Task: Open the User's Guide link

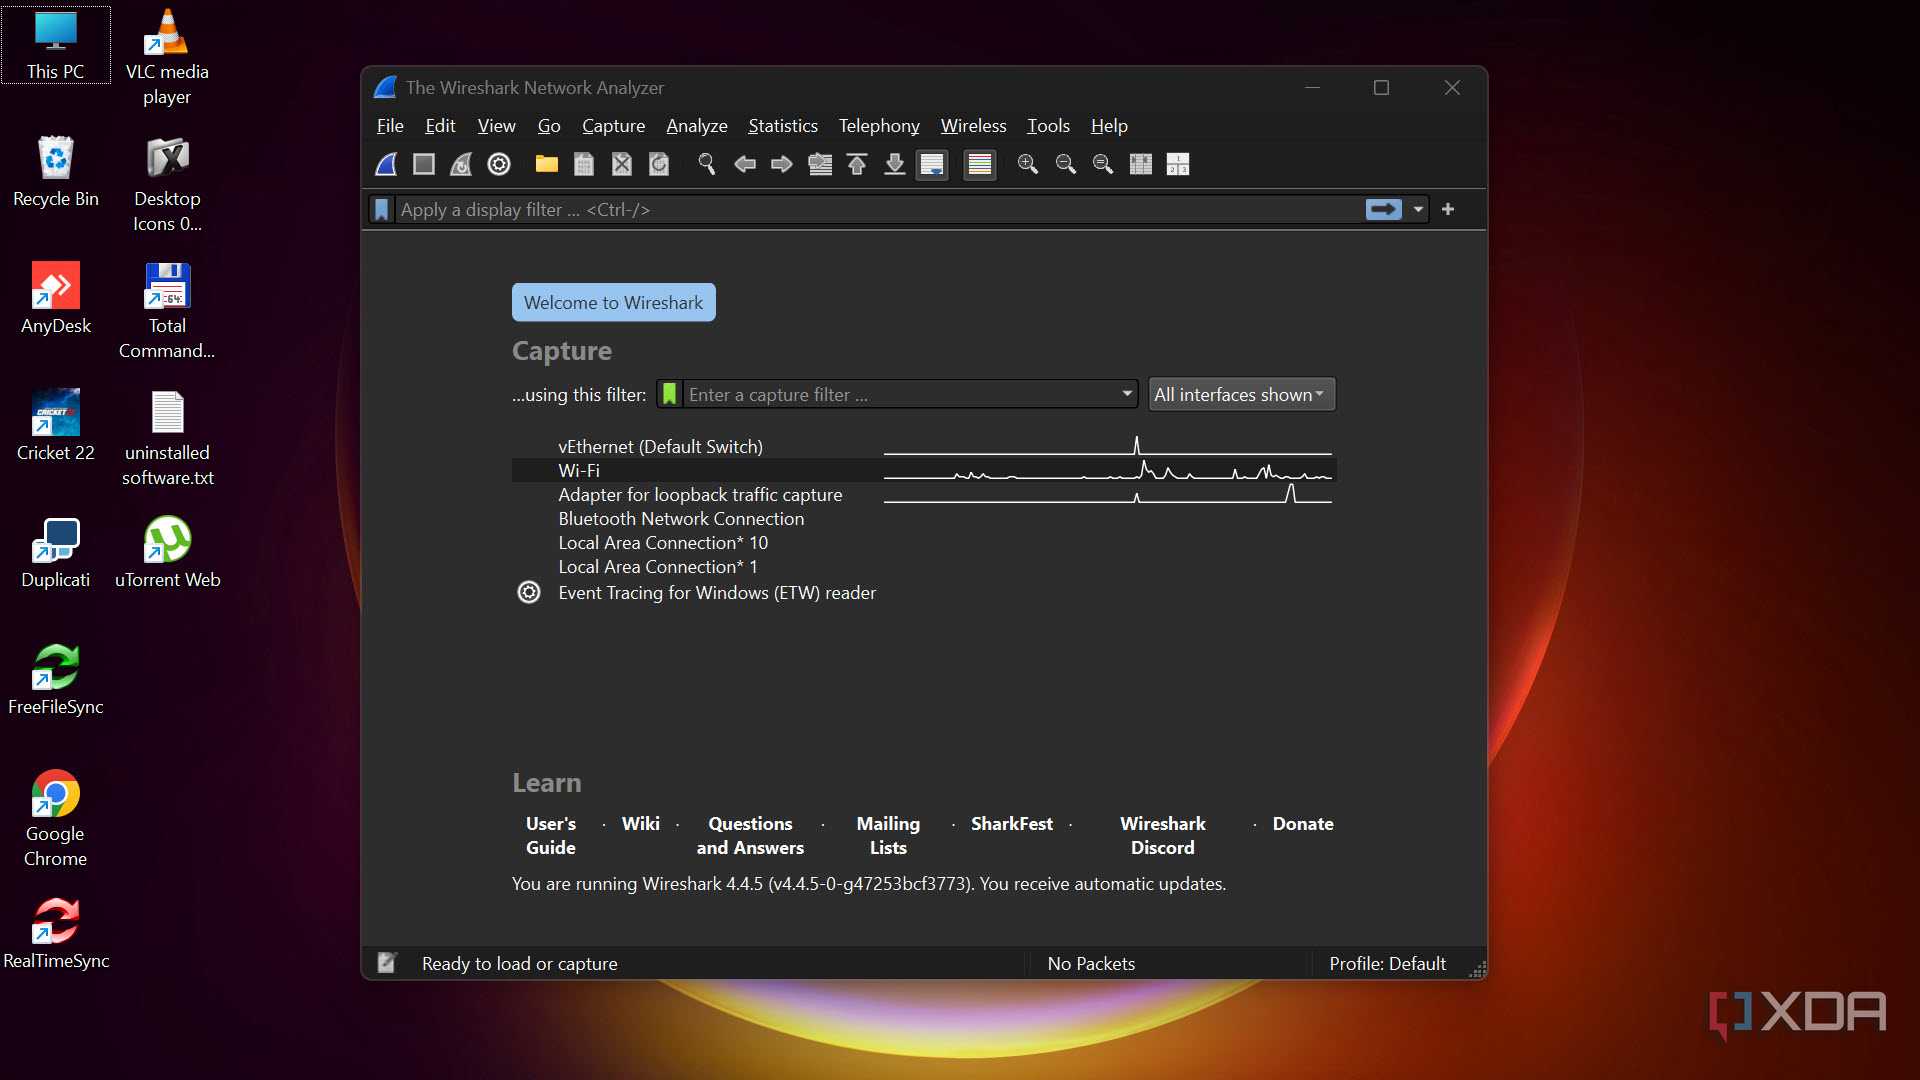Action: point(551,835)
